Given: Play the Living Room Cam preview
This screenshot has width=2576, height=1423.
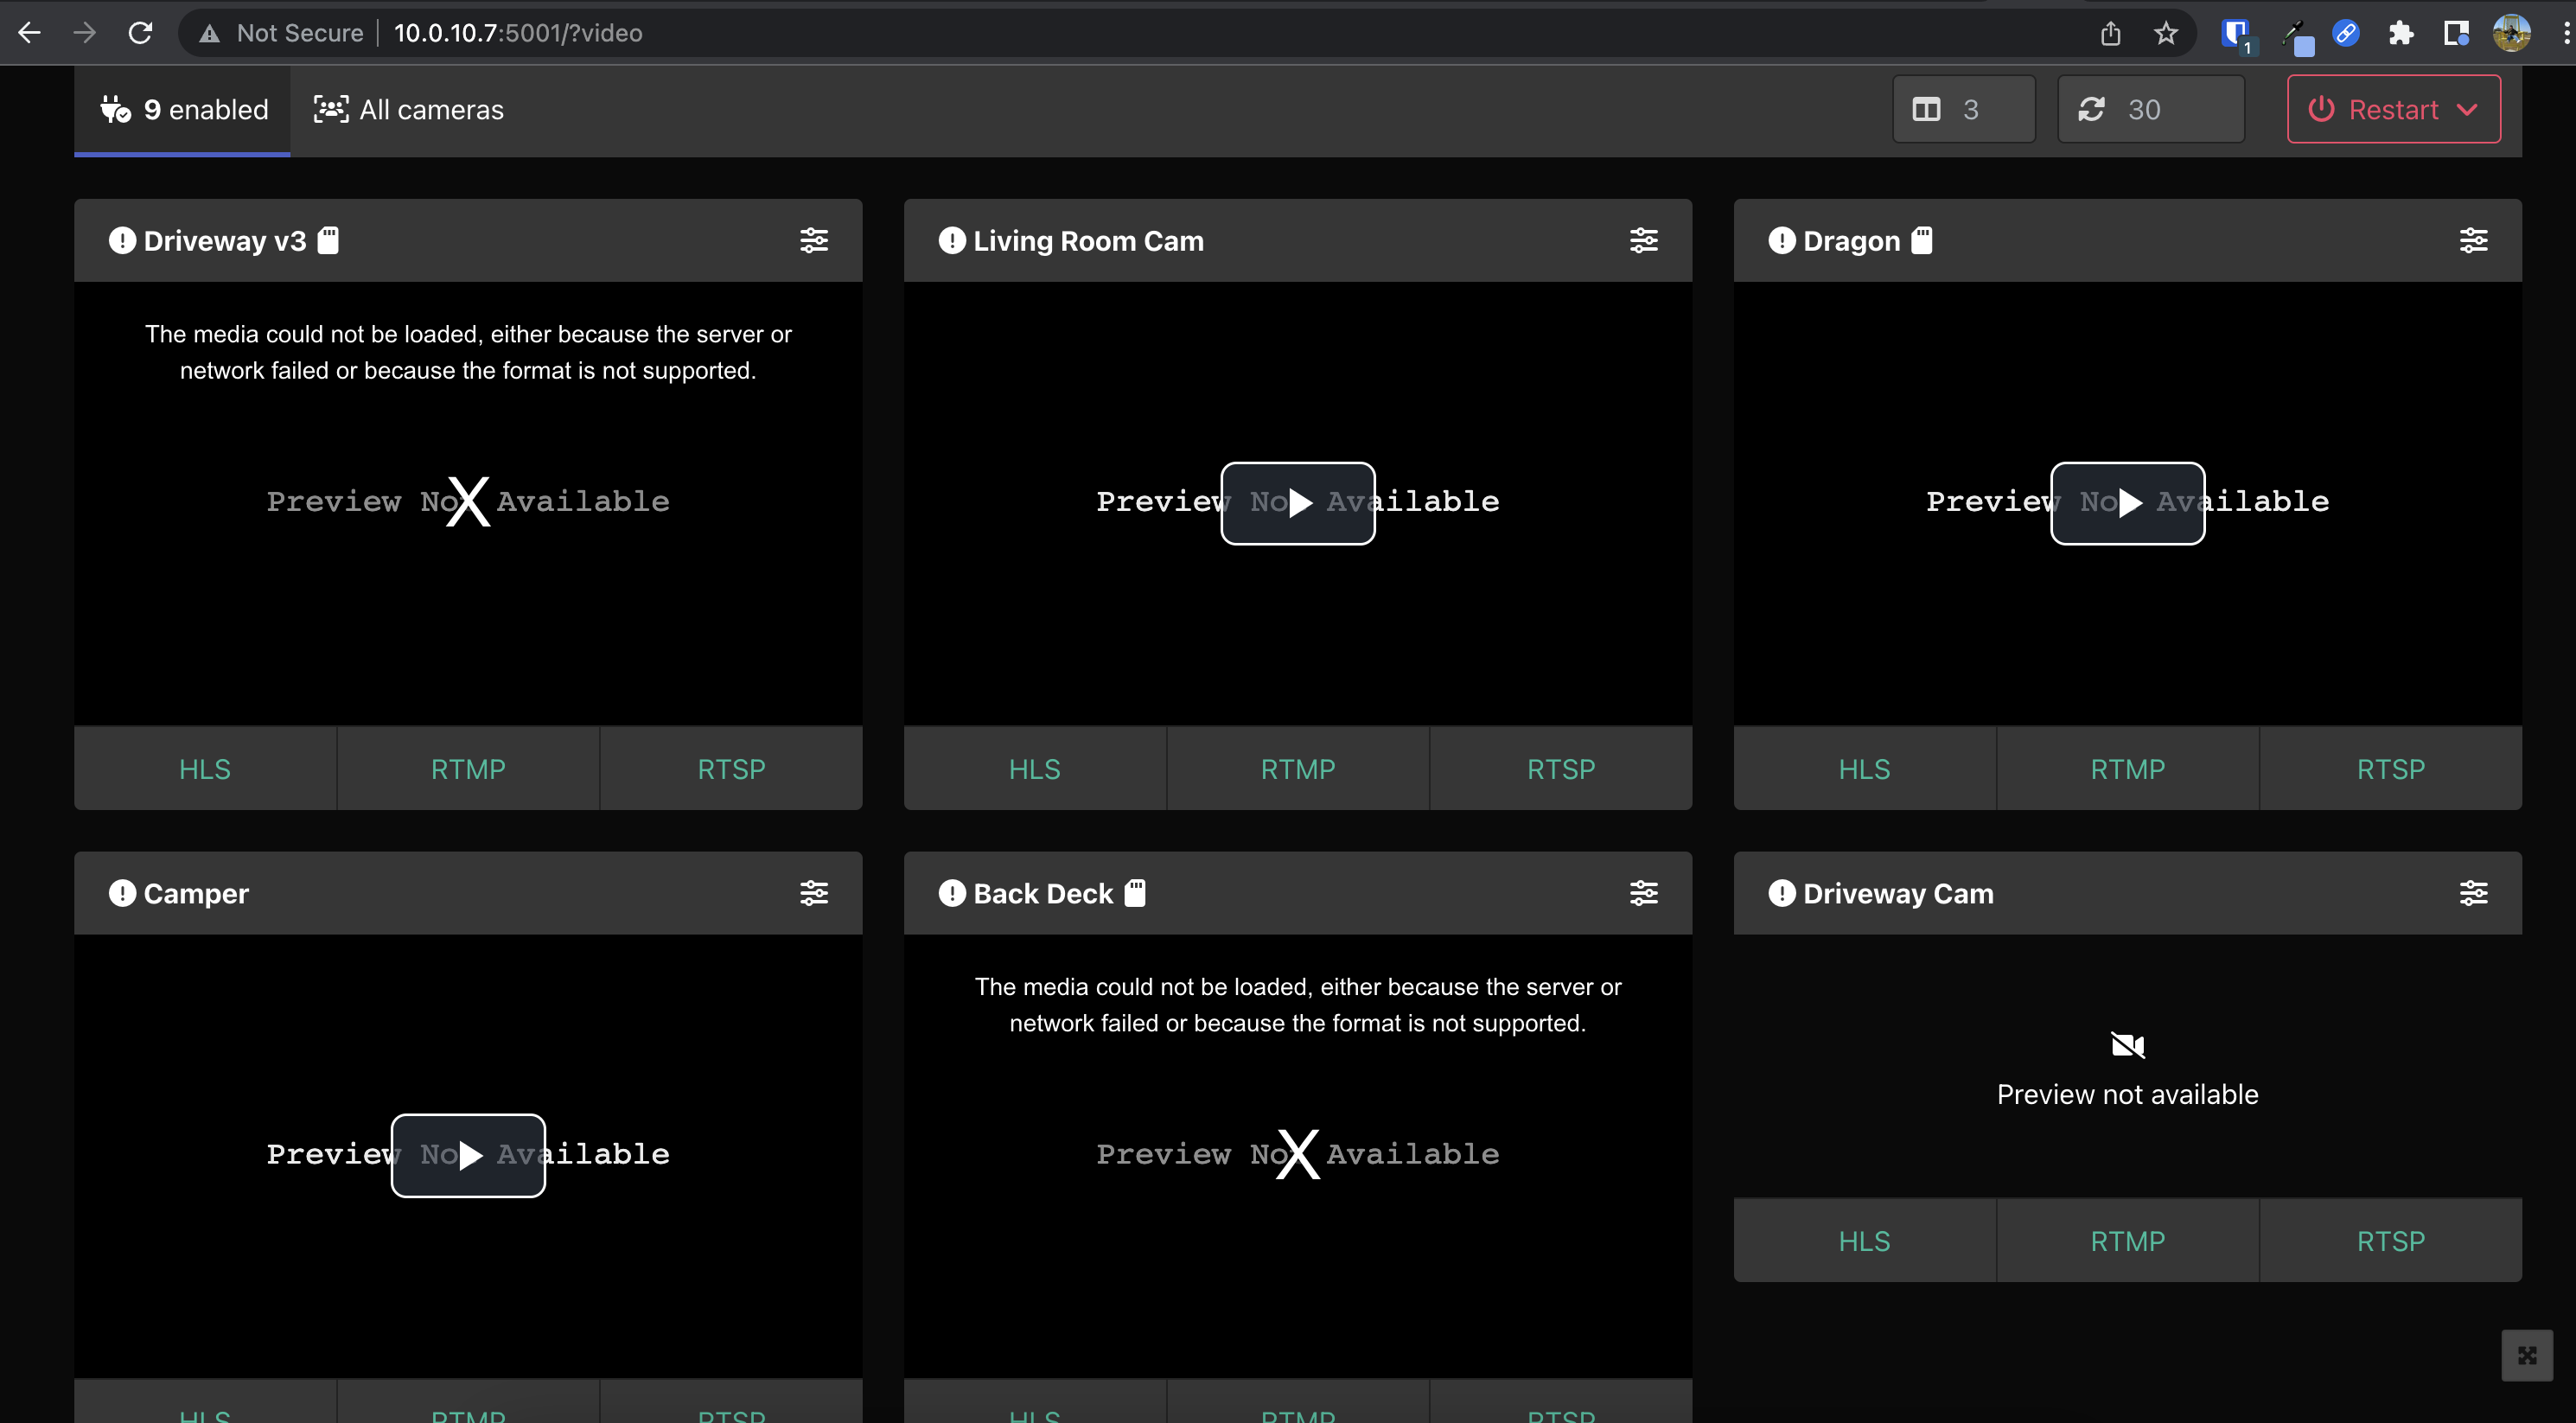Looking at the screenshot, I should pos(1298,503).
